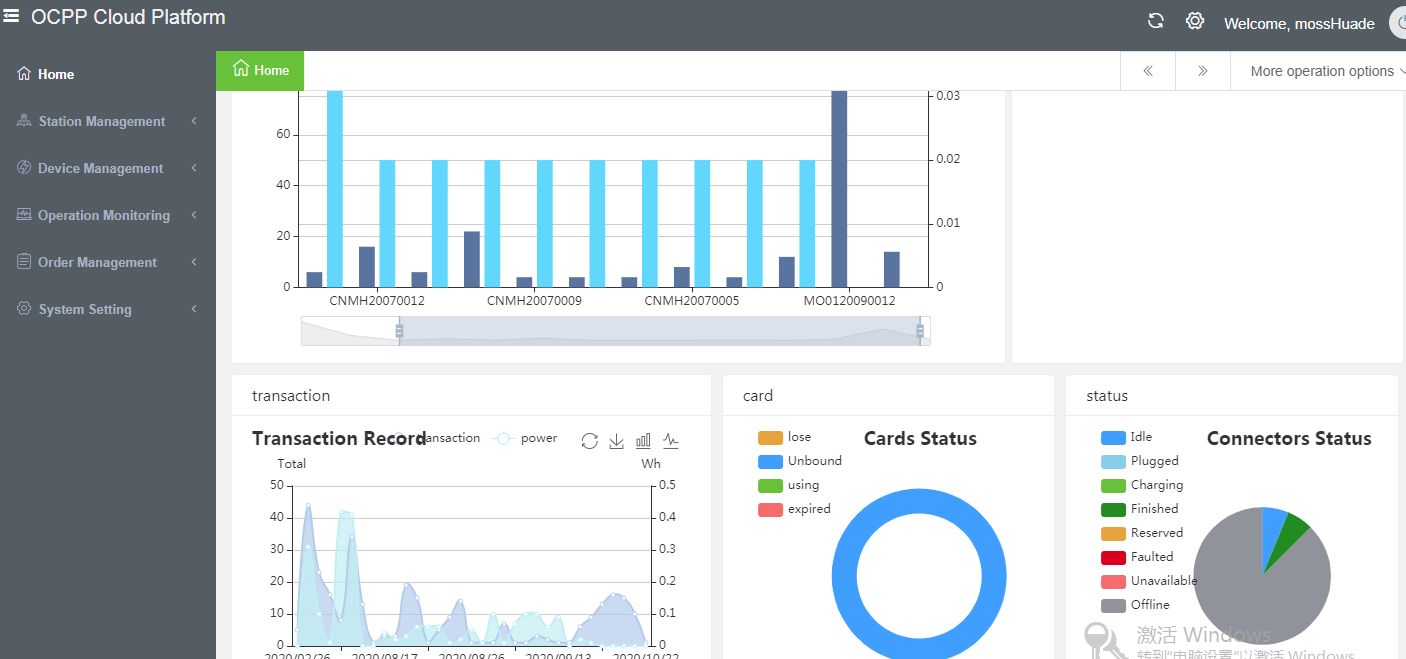The width and height of the screenshot is (1406, 659).
Task: Open Station Management menu item
Action: tap(108, 121)
